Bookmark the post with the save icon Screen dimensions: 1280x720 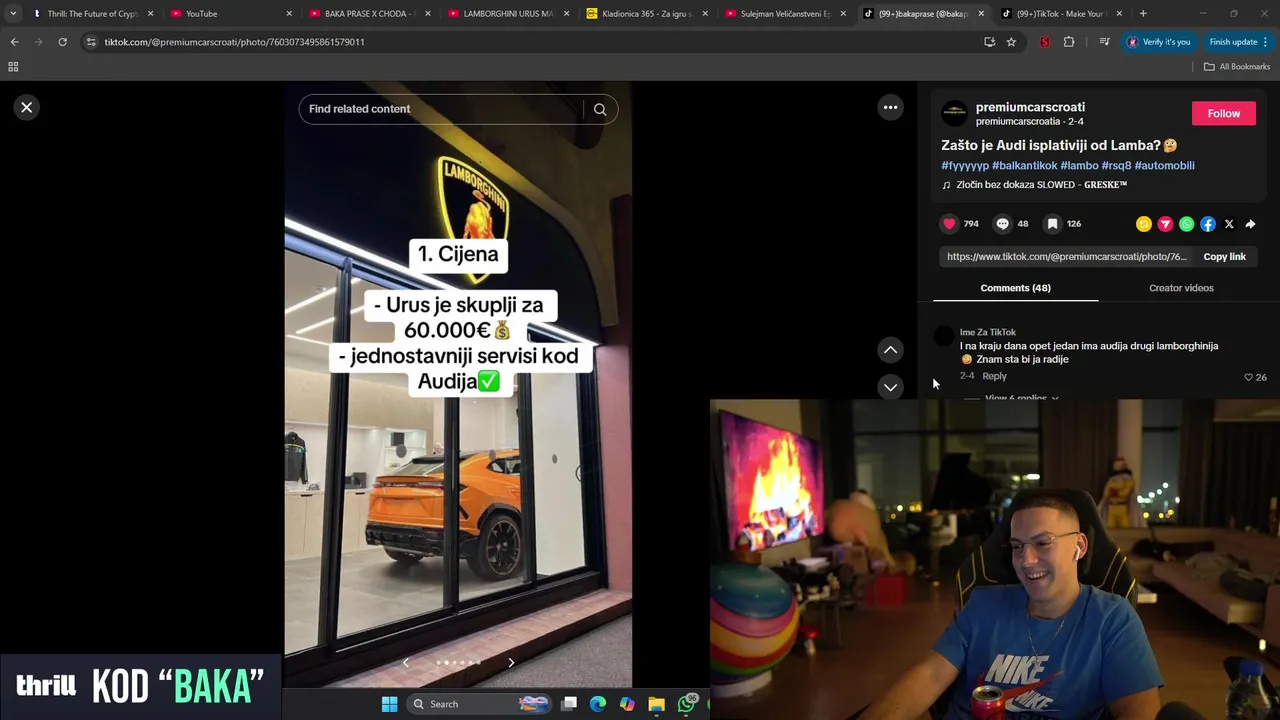1052,224
